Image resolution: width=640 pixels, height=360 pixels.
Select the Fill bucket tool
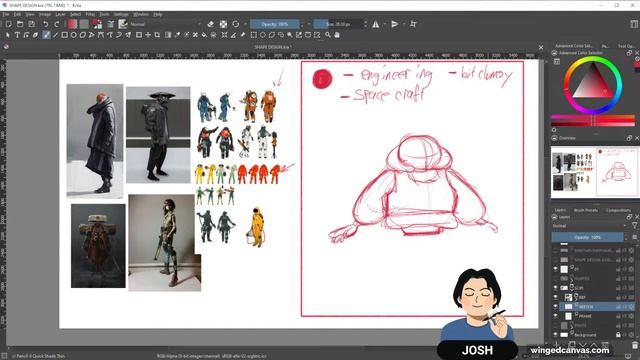click(x=204, y=35)
